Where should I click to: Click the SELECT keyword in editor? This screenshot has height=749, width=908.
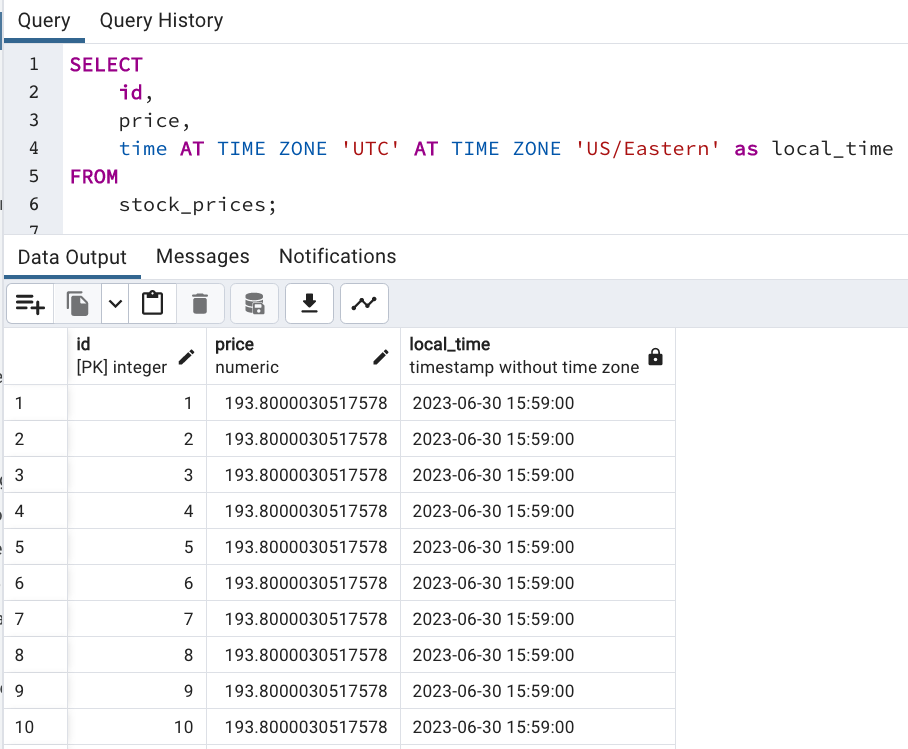106,64
